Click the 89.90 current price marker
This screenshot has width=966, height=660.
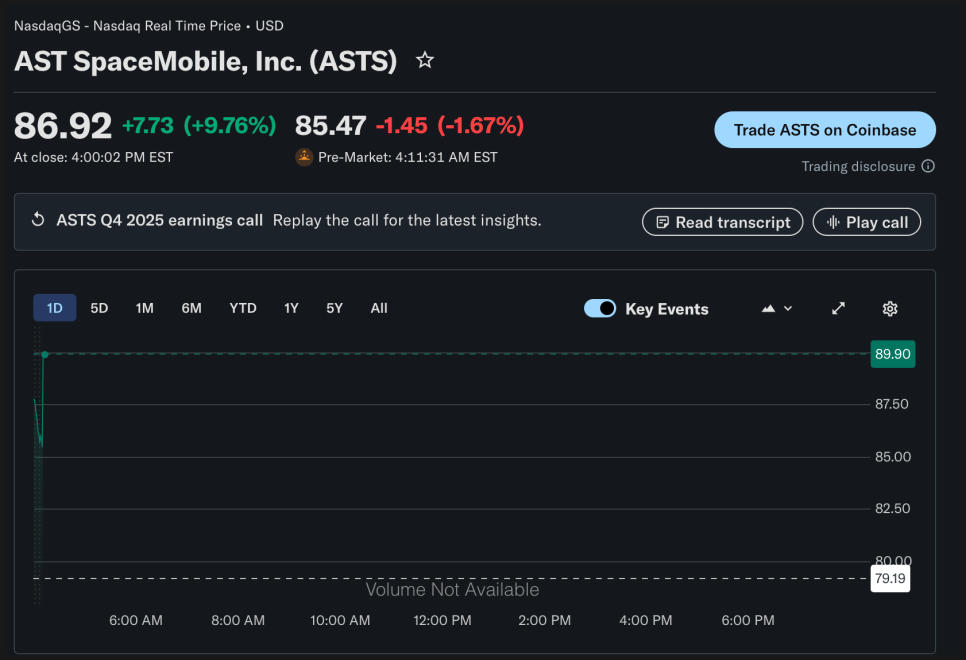892,354
